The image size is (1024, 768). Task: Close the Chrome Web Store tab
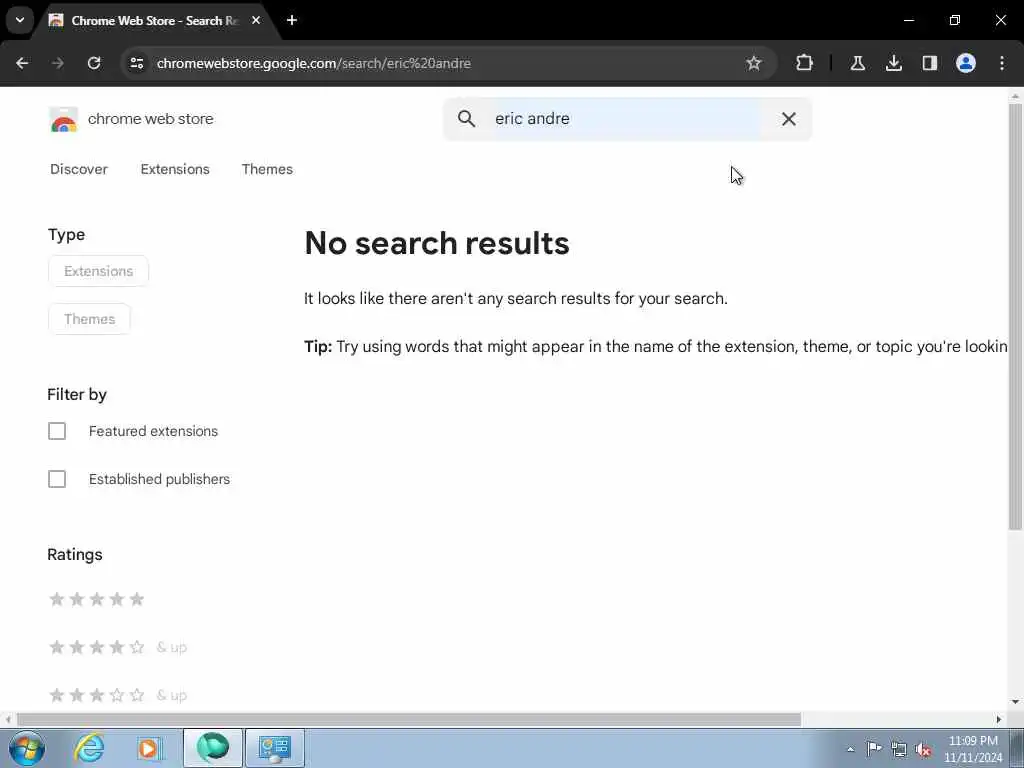256,20
